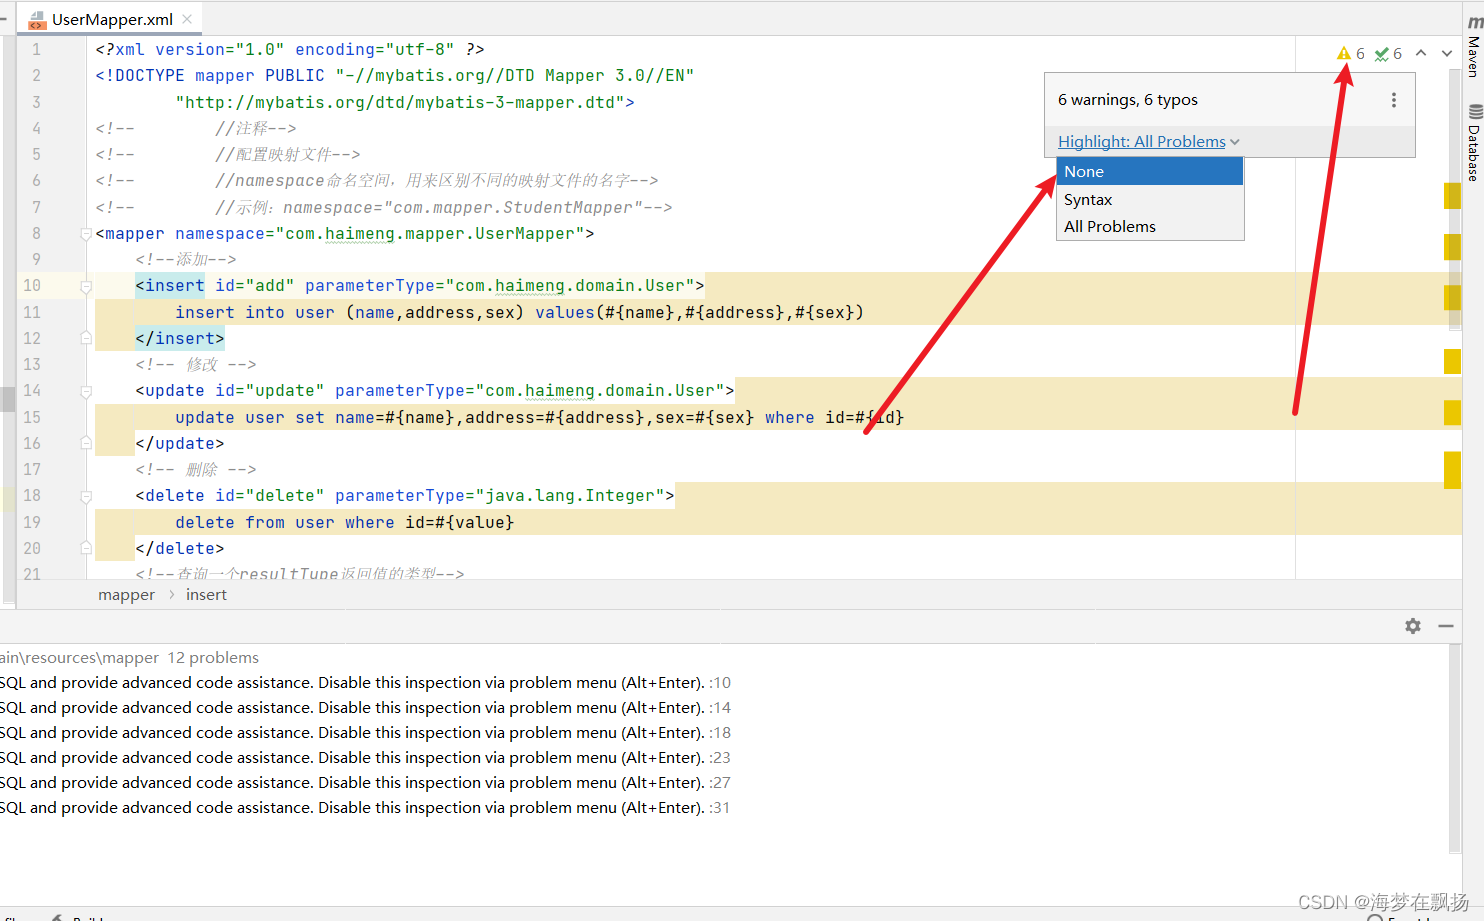The height and width of the screenshot is (921, 1484).
Task: Choose All Problems highlighting level
Action: (x=1150, y=227)
